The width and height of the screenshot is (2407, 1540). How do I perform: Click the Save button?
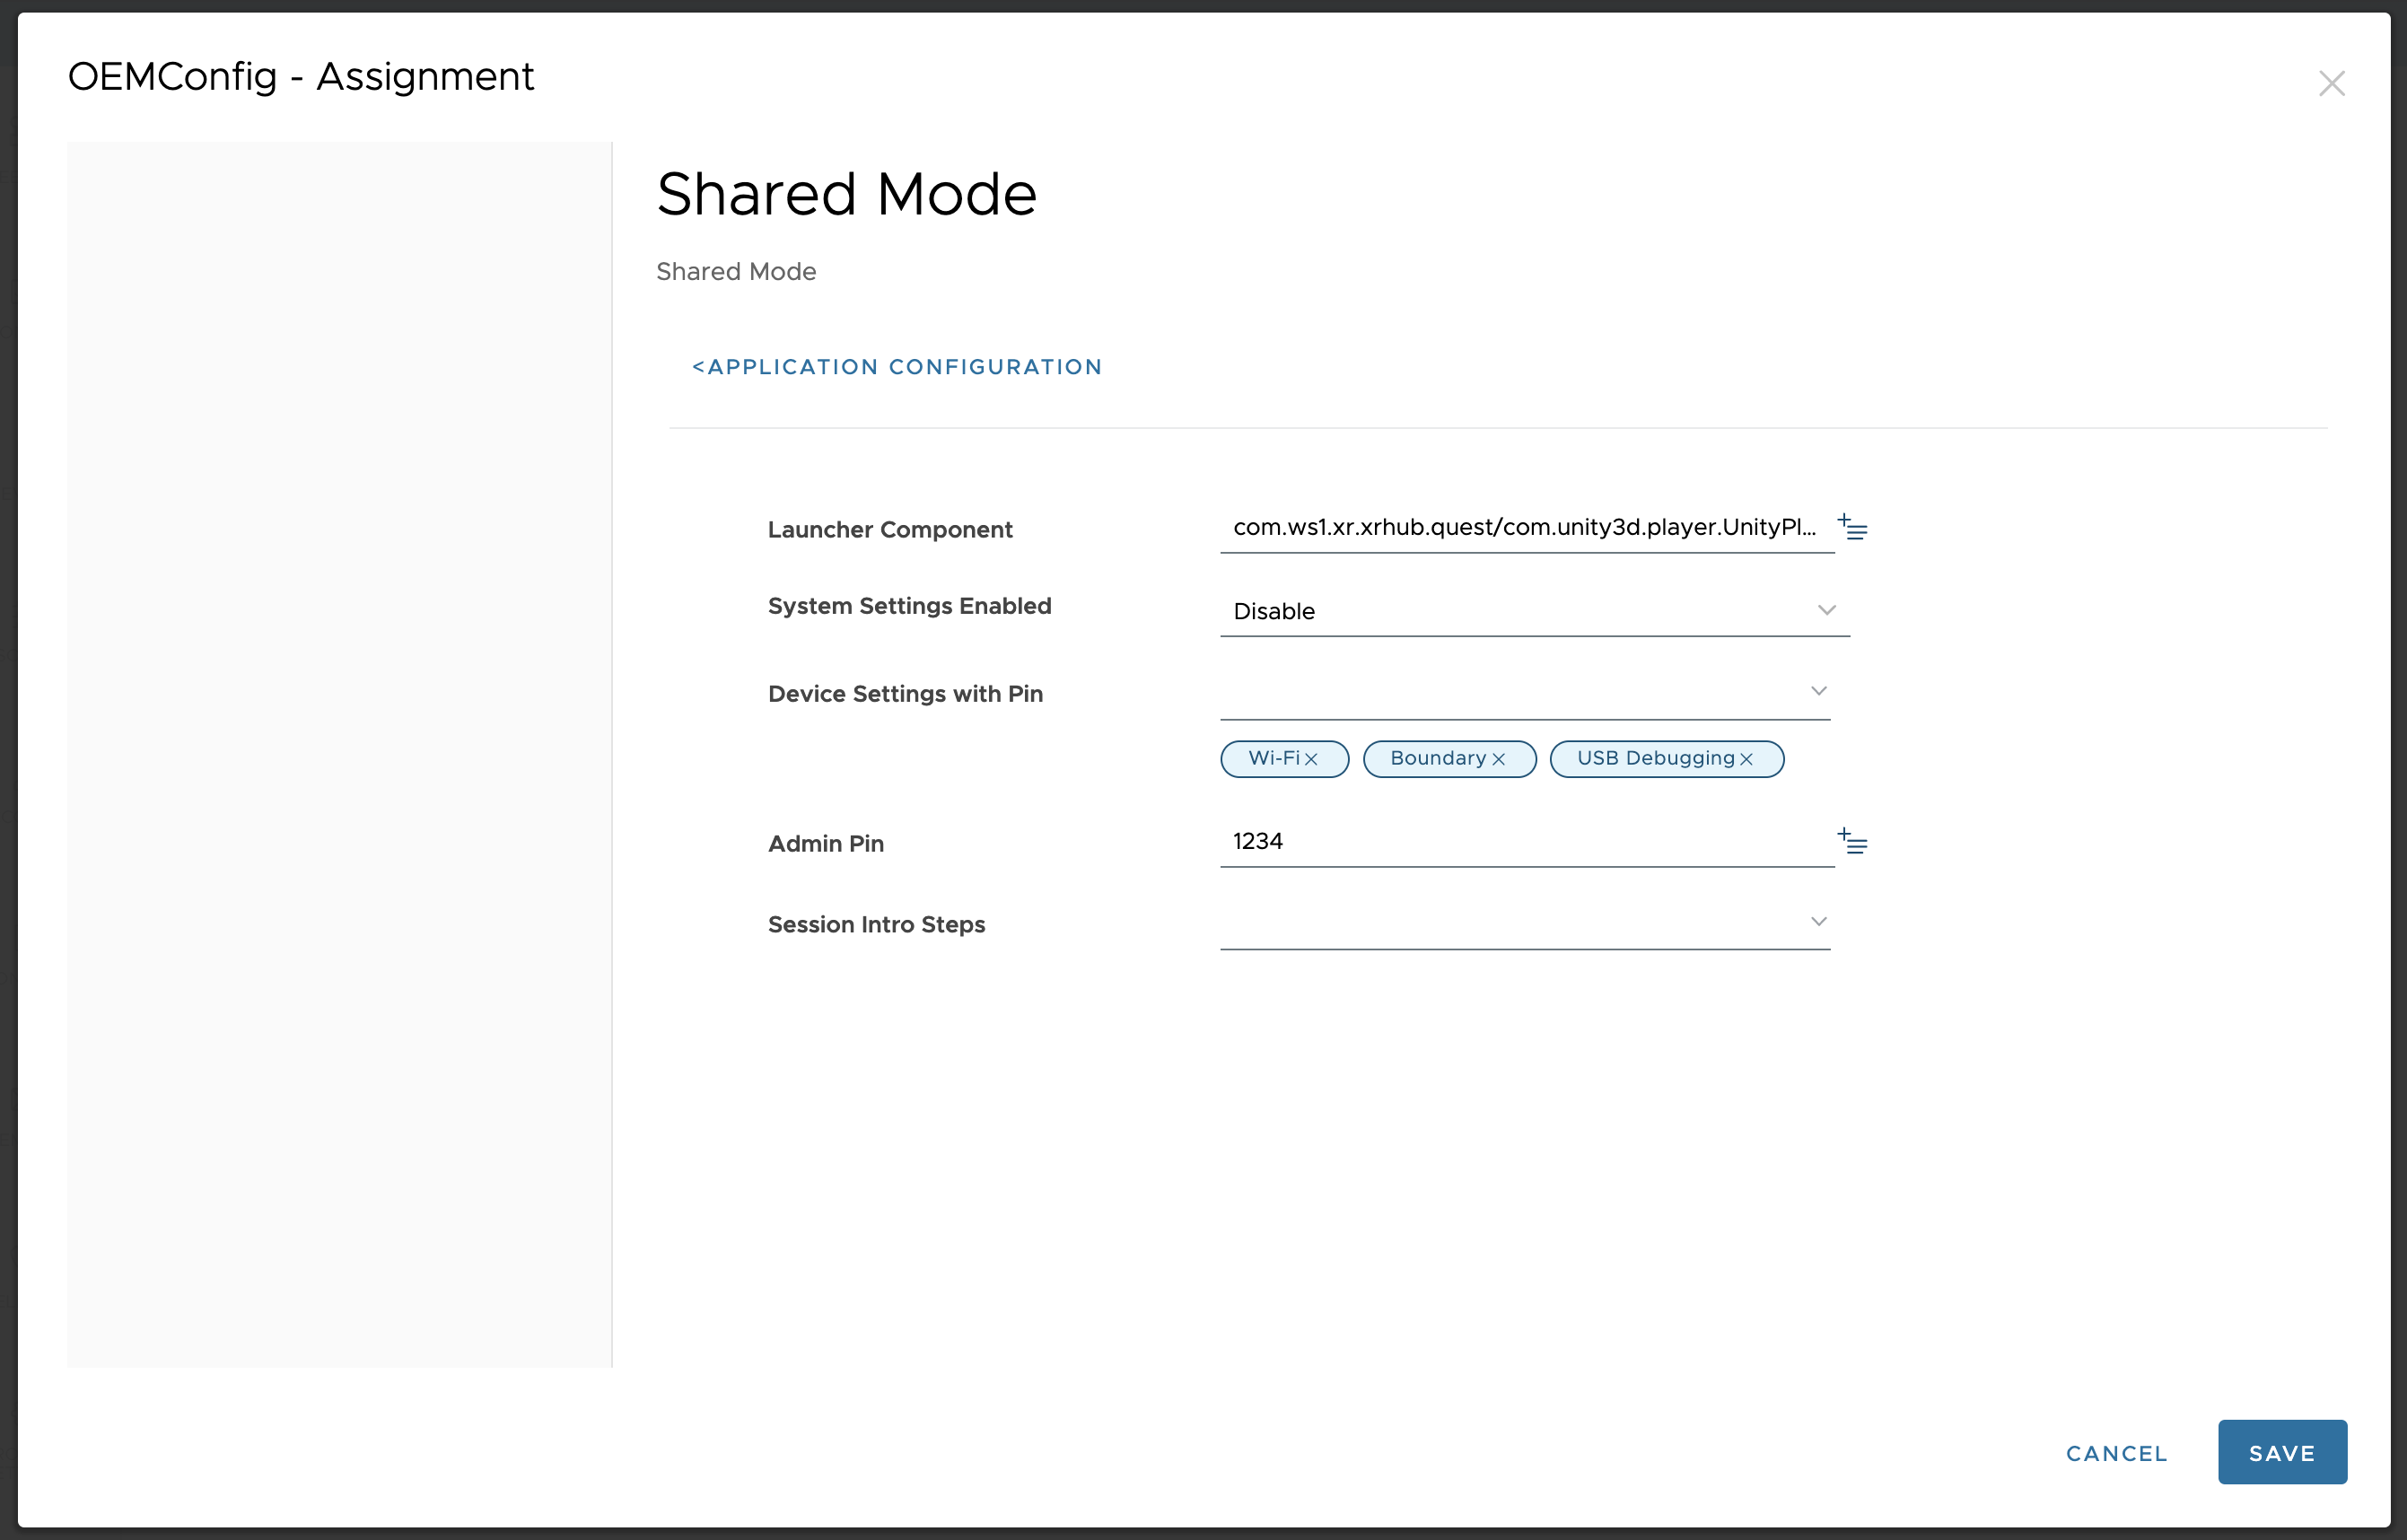tap(2281, 1452)
